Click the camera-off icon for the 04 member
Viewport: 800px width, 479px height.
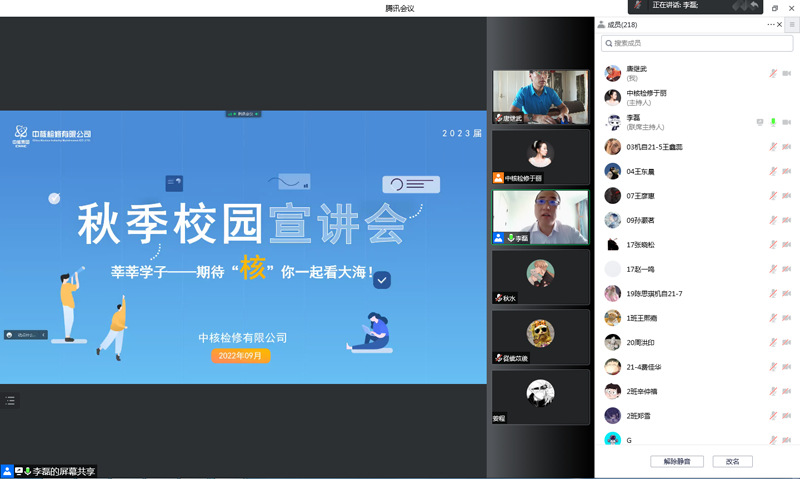coord(787,171)
